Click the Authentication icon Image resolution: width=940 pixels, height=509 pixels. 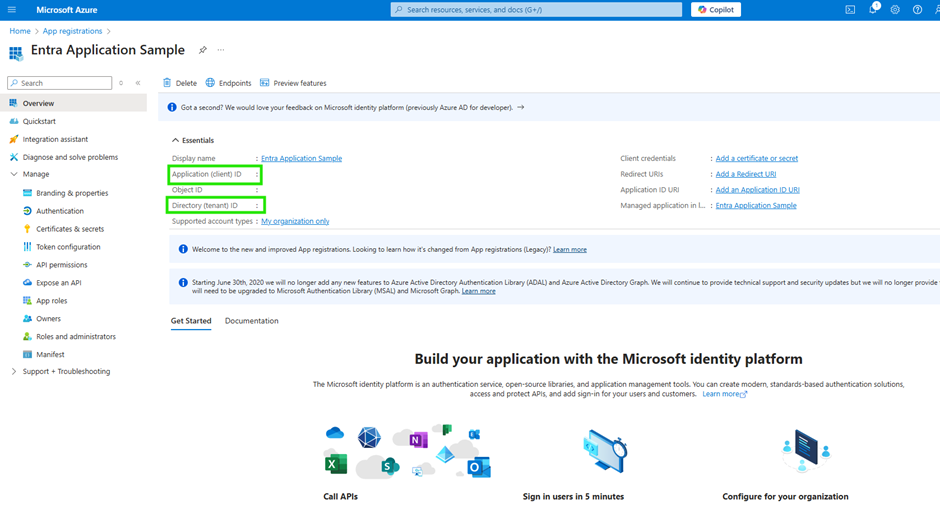[27, 211]
